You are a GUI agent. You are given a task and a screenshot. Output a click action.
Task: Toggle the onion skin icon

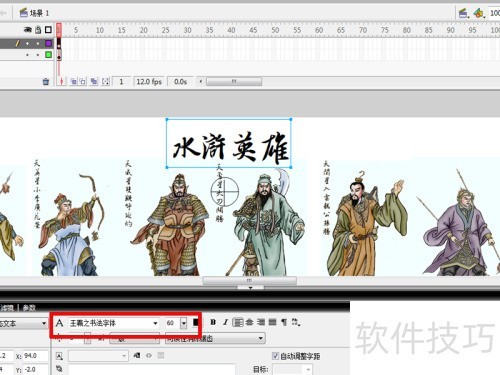[73, 82]
